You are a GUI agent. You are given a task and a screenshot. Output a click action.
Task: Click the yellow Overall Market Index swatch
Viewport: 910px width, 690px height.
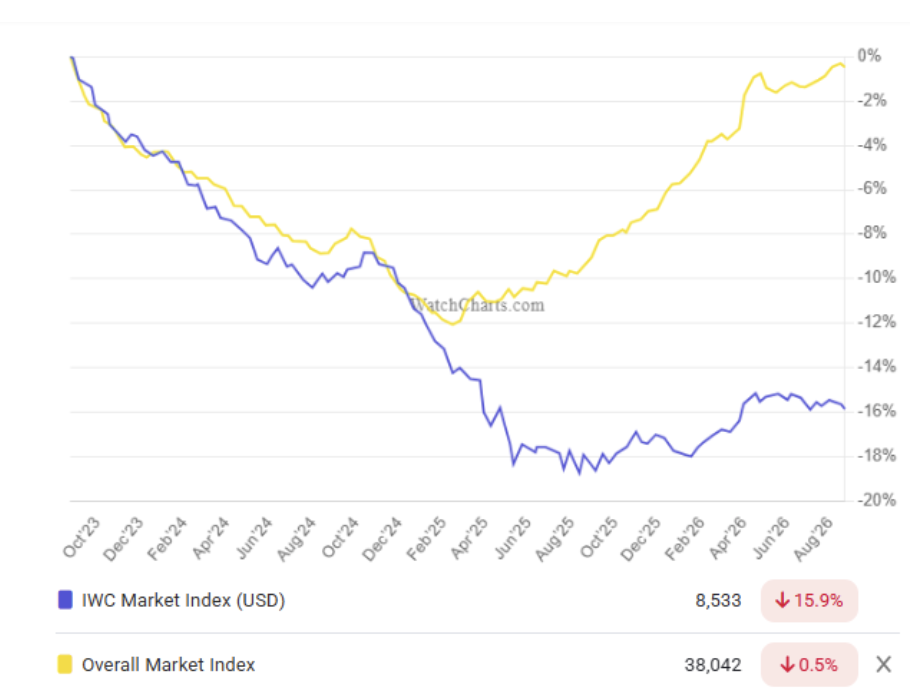[x=65, y=664]
